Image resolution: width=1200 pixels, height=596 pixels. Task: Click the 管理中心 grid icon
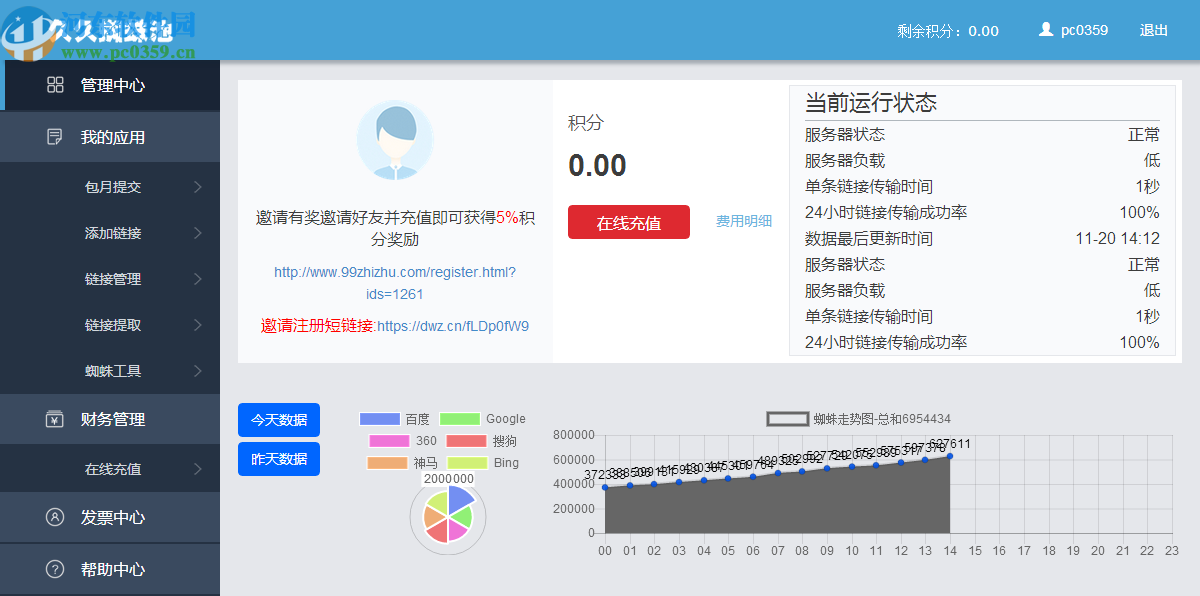tap(55, 85)
